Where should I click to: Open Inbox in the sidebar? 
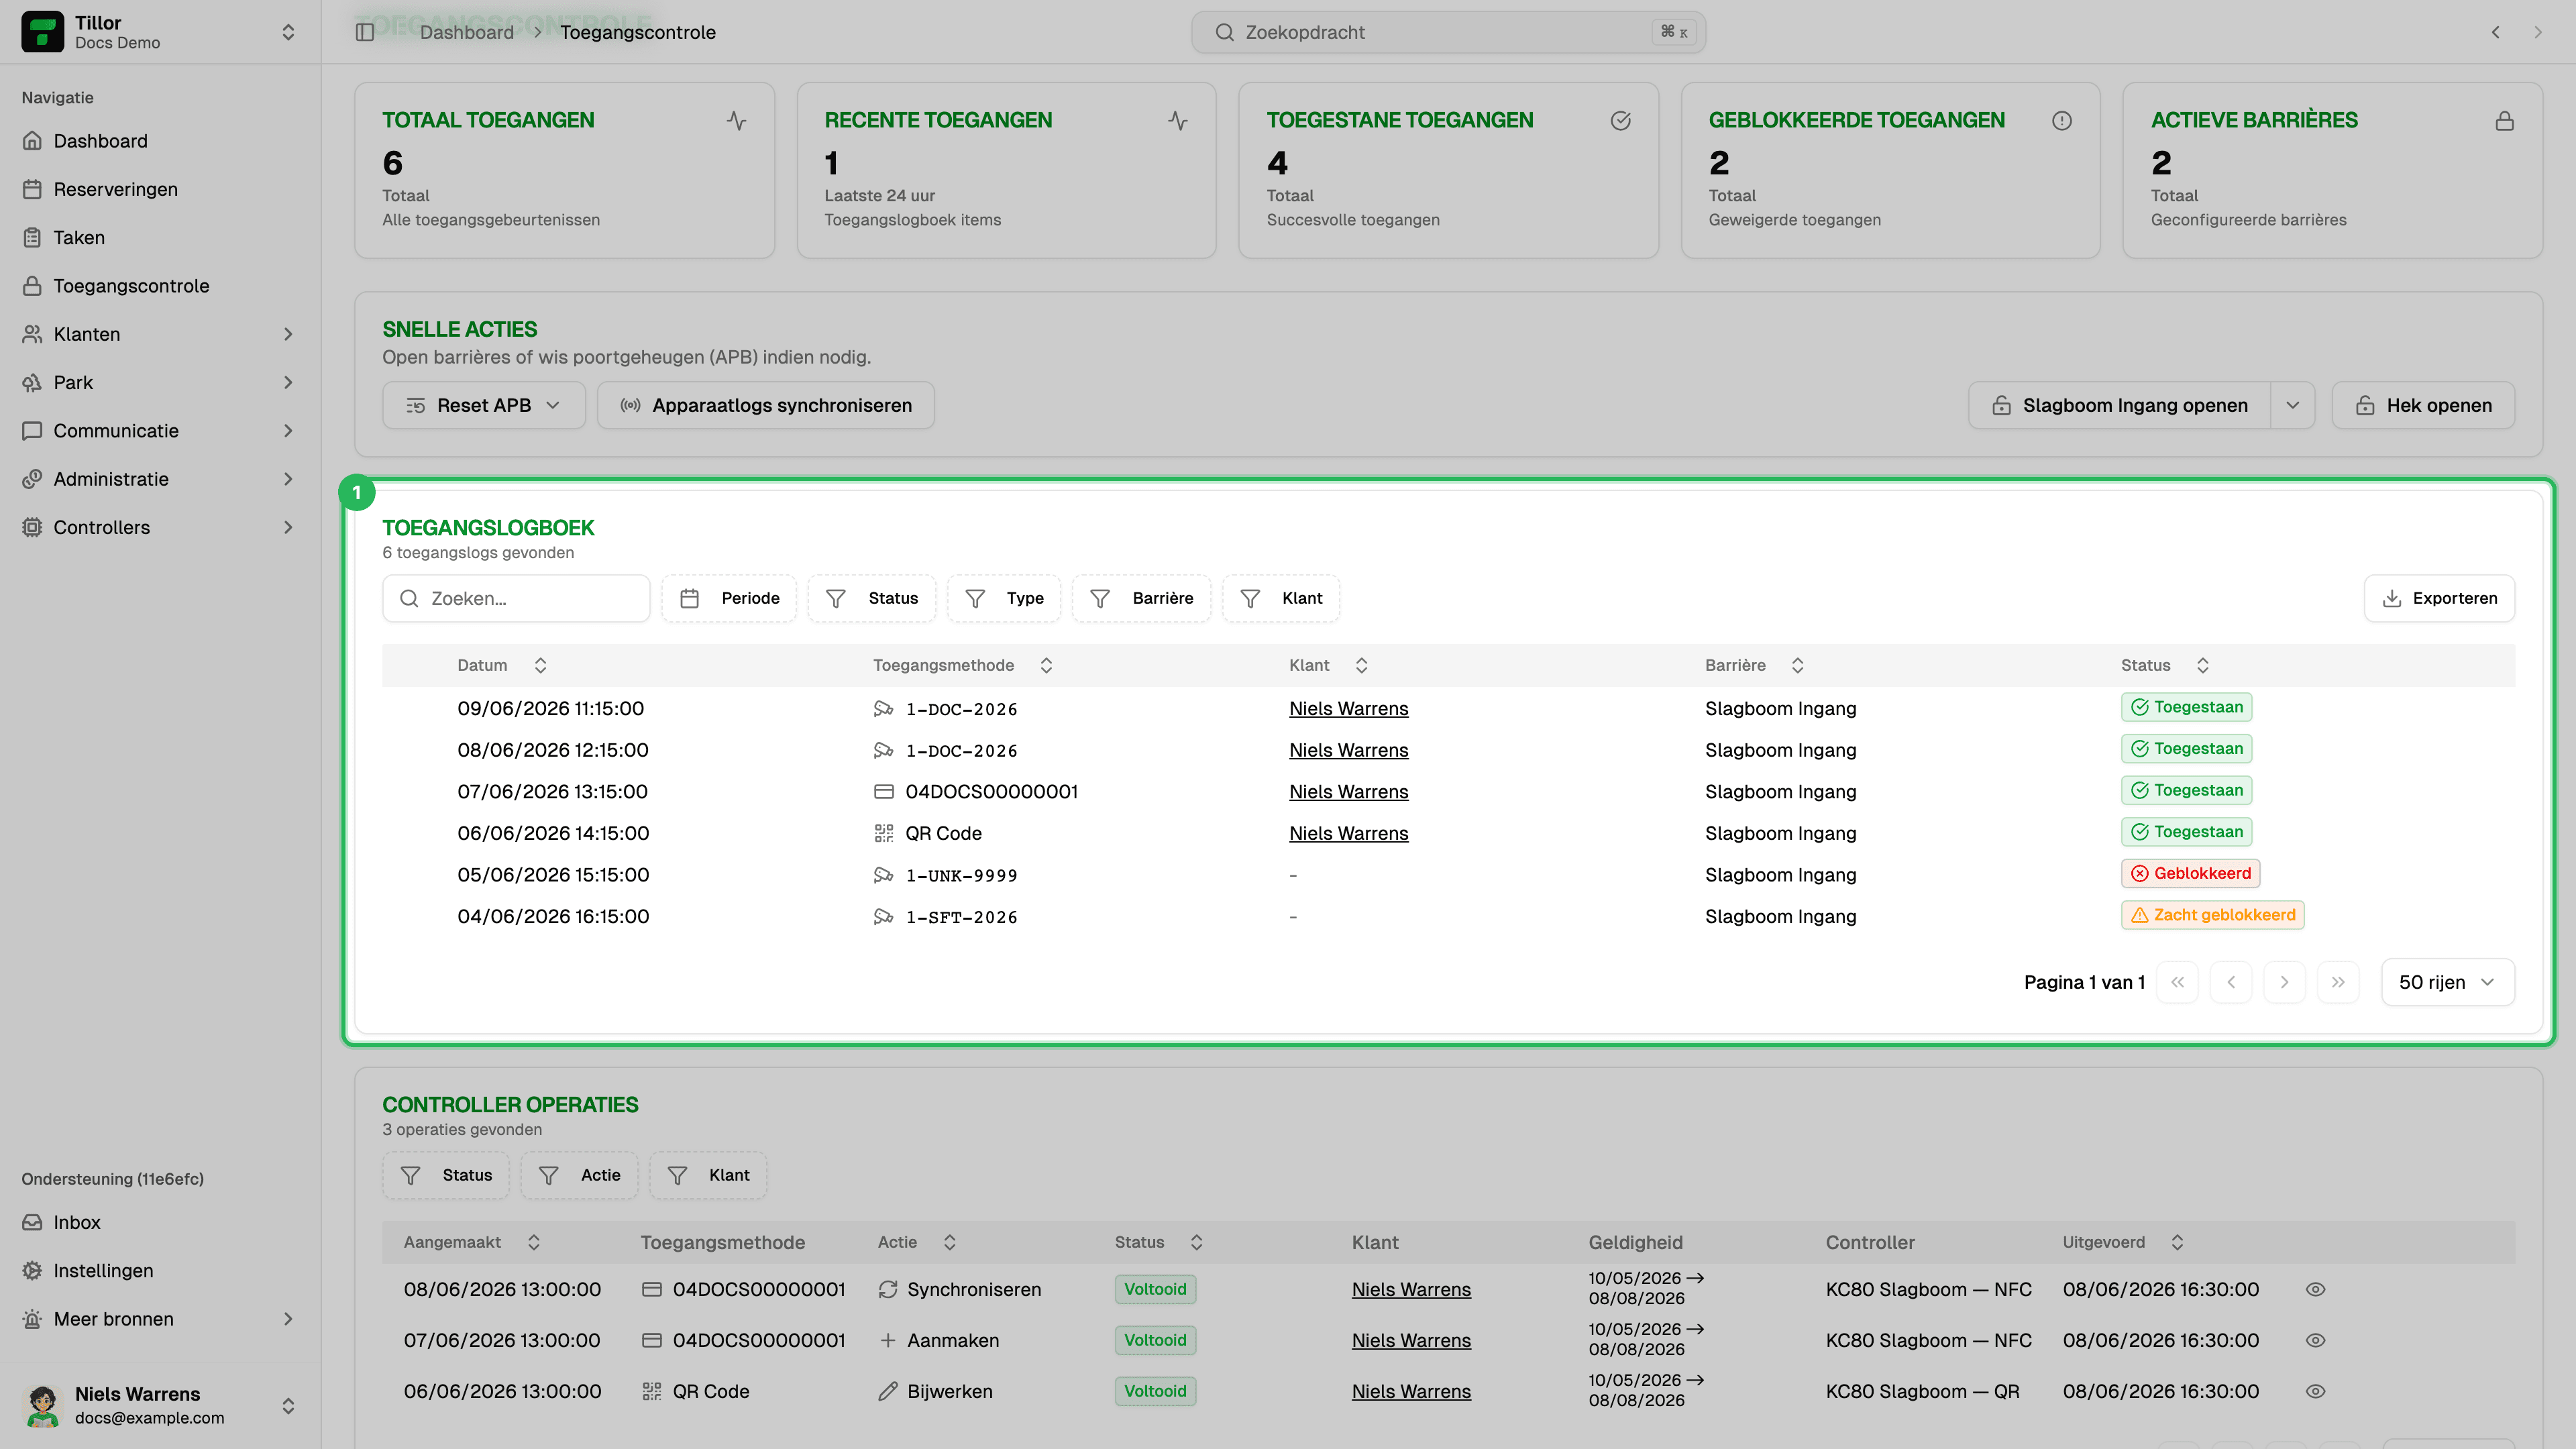coord(77,1222)
